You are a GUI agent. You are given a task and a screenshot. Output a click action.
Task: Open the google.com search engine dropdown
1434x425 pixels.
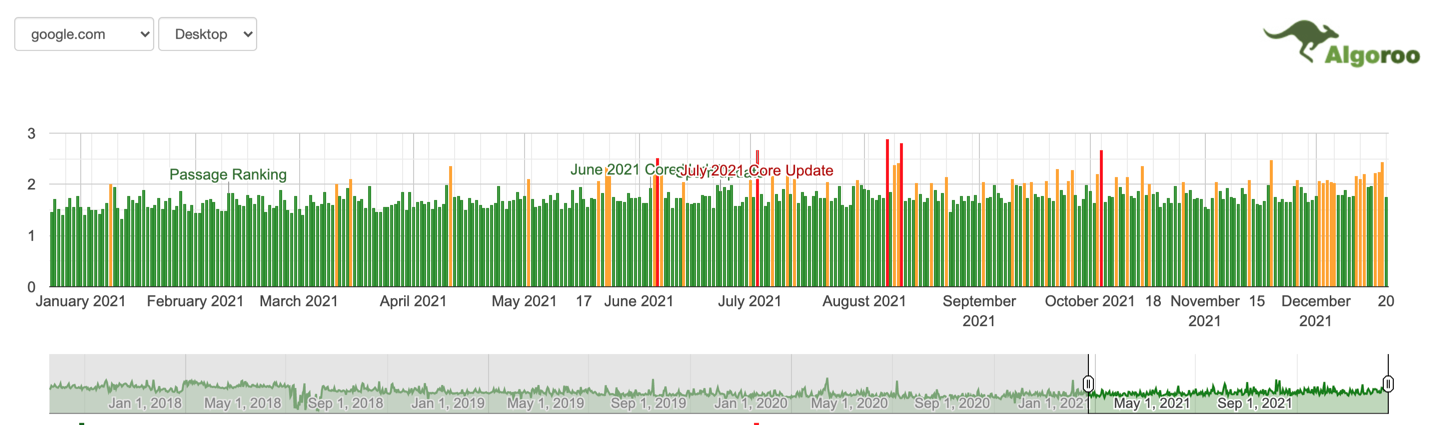84,34
